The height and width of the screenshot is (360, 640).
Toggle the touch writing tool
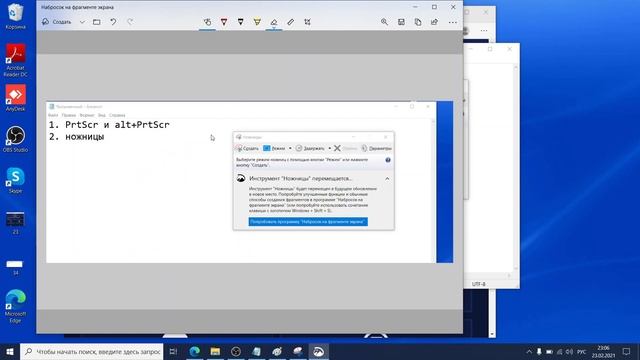click(207, 22)
